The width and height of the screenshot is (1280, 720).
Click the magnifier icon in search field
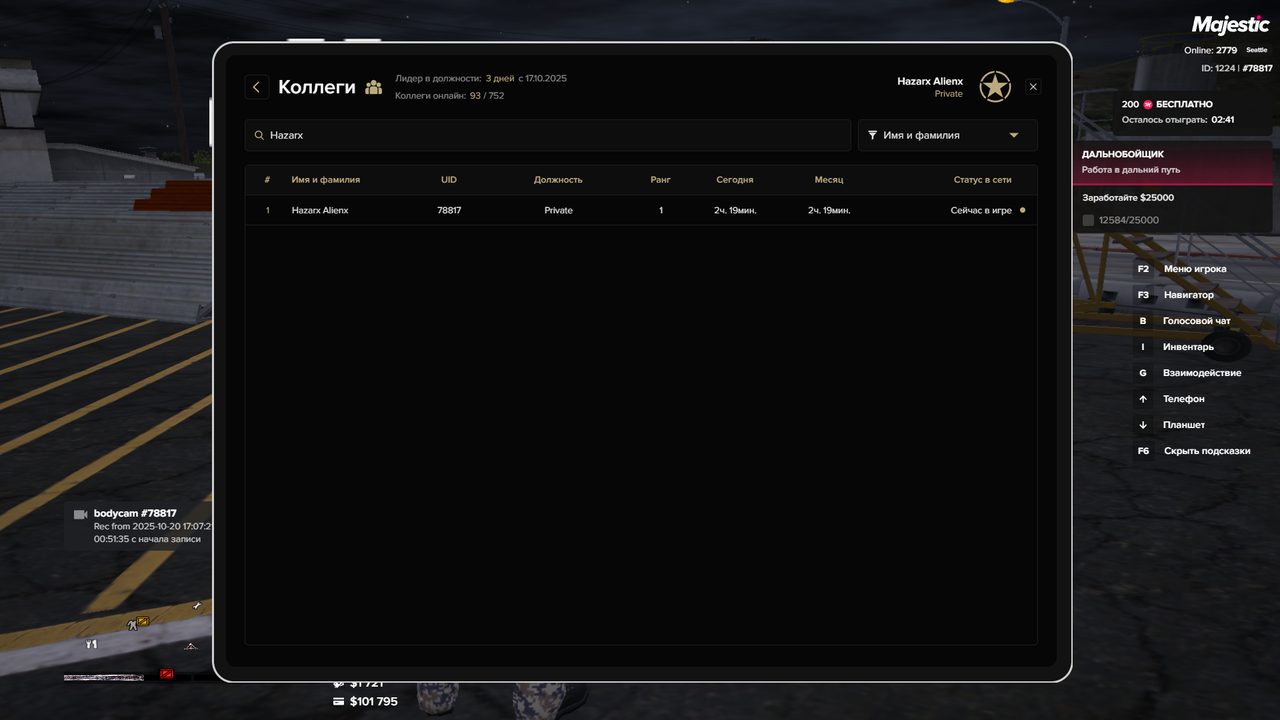pos(259,135)
